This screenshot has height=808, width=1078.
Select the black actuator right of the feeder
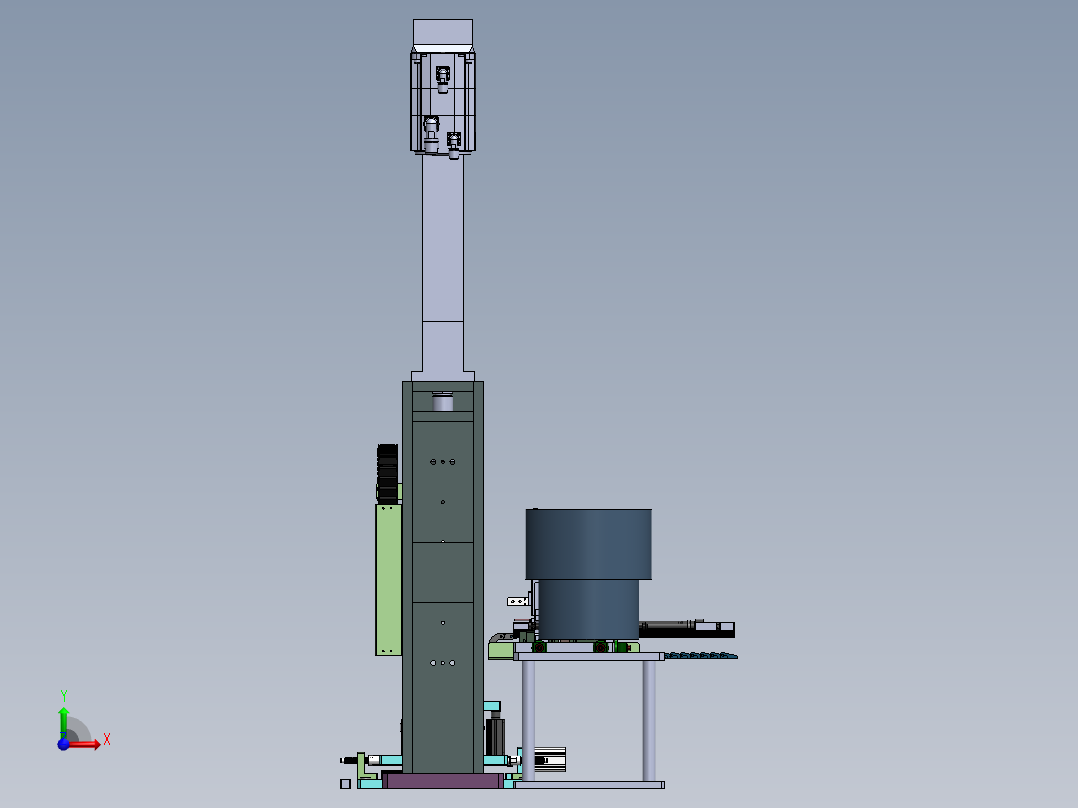click(x=686, y=629)
